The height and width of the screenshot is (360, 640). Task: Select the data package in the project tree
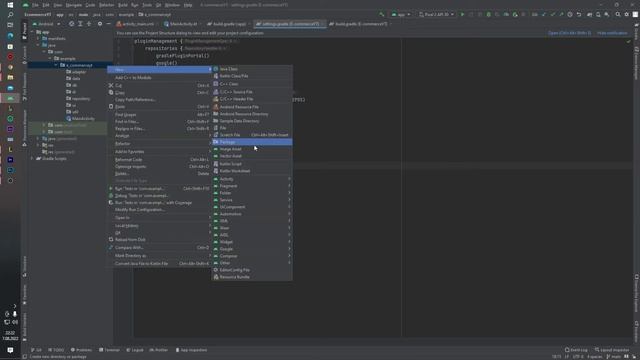(73, 78)
